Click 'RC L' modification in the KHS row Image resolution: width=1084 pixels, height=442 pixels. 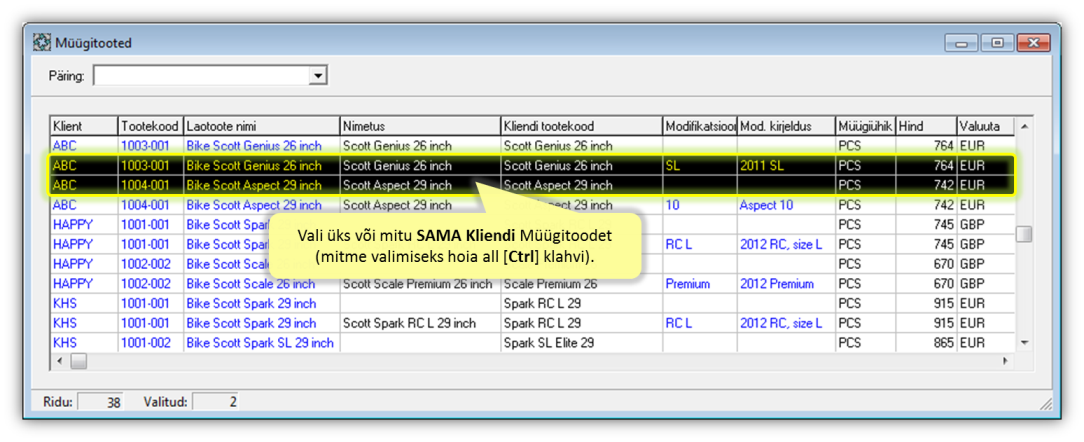700,324
